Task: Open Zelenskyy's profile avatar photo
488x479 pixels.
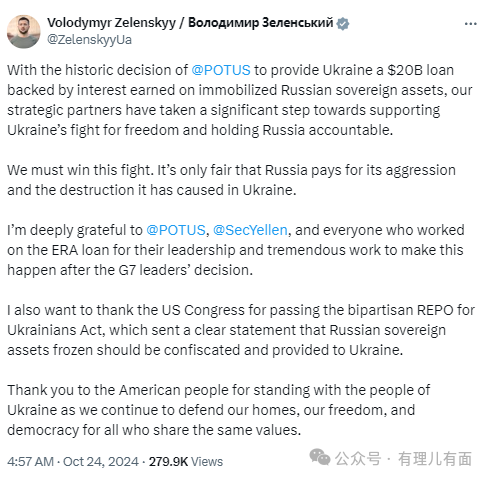Action: tap(24, 31)
